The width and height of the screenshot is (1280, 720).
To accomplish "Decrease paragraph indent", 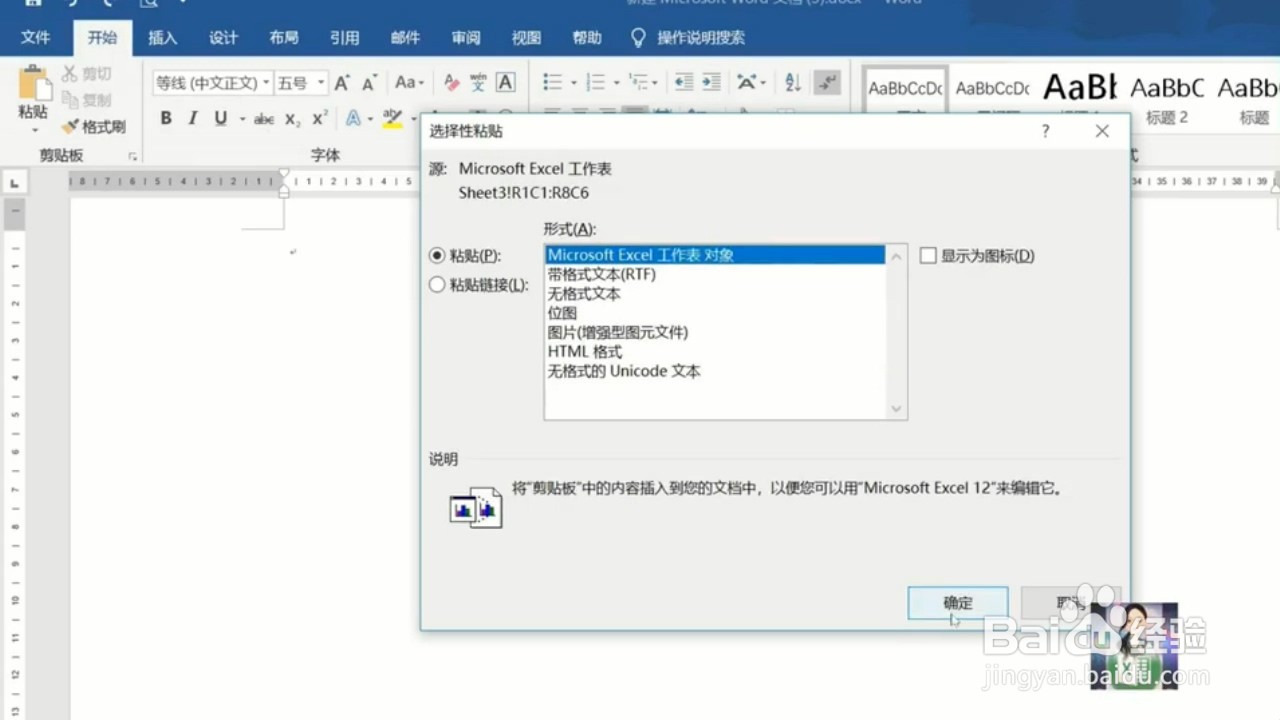I will [x=684, y=83].
